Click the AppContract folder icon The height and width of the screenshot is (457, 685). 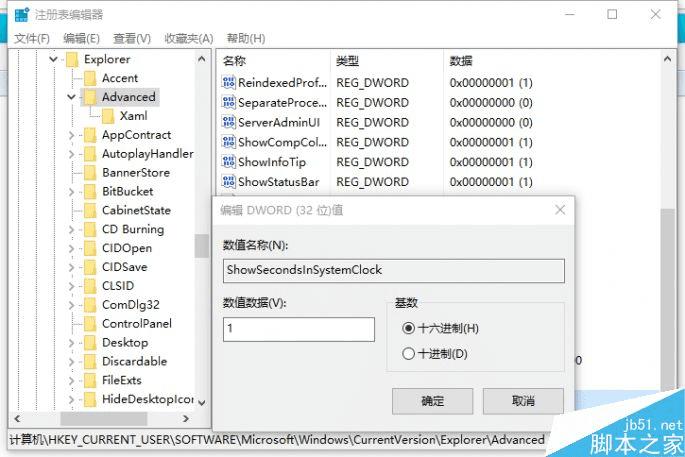click(90, 135)
